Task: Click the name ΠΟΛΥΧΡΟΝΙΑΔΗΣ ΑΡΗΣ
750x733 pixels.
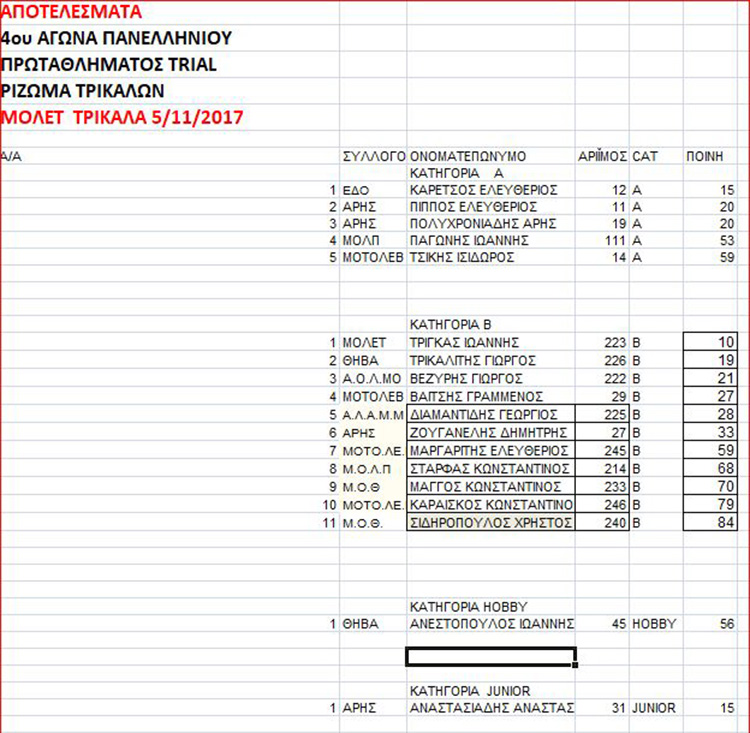Action: coord(483,223)
